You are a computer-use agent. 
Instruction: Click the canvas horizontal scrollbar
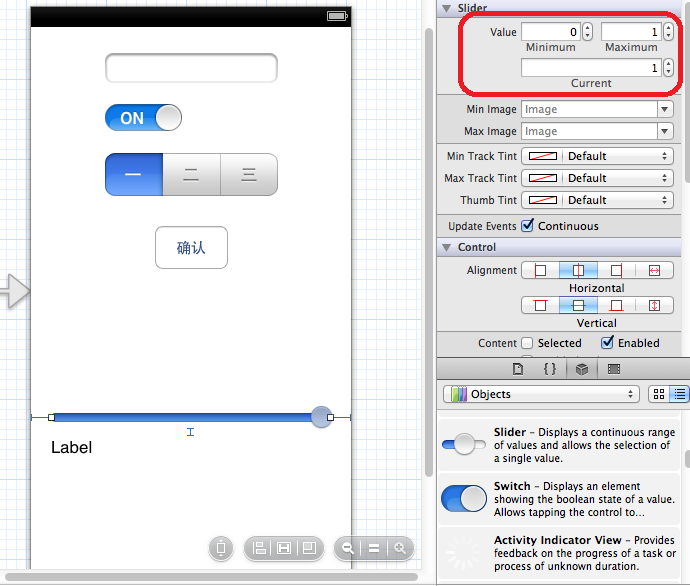point(211,576)
